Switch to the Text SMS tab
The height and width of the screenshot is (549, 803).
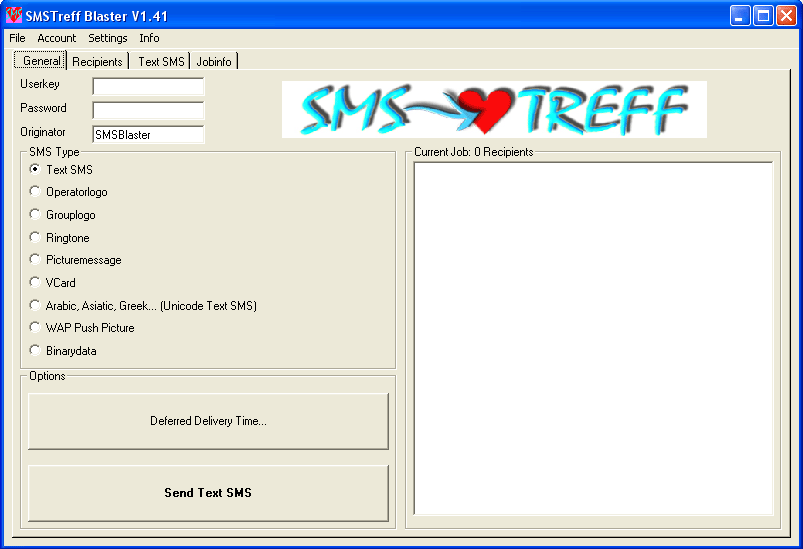(x=161, y=62)
